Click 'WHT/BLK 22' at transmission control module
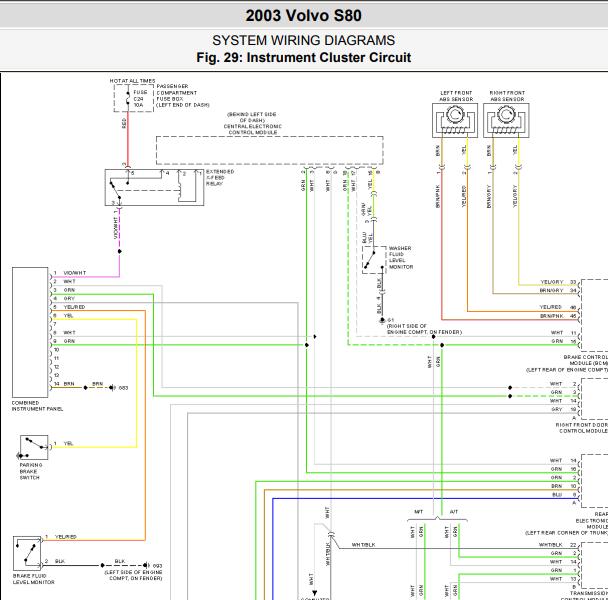Image resolution: width=608 pixels, height=600 pixels. 558,545
